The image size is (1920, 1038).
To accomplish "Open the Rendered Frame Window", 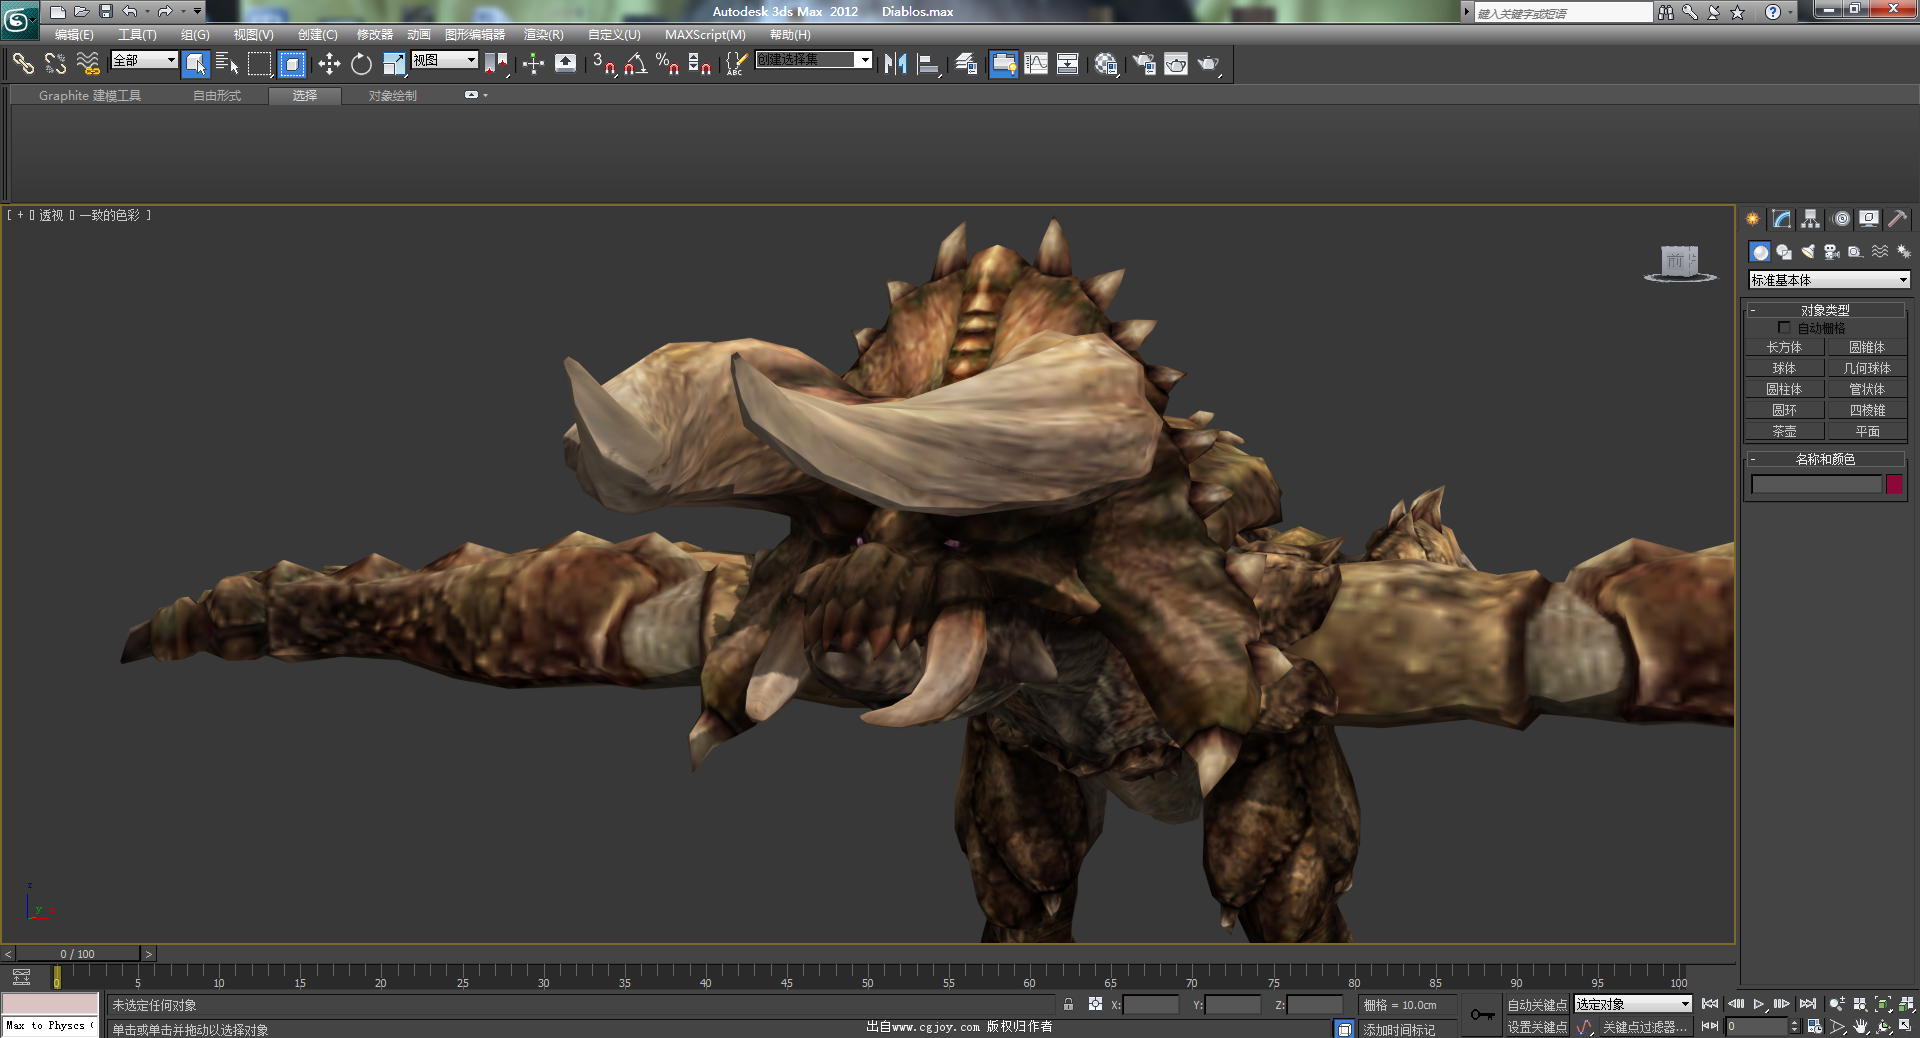I will [x=1176, y=64].
